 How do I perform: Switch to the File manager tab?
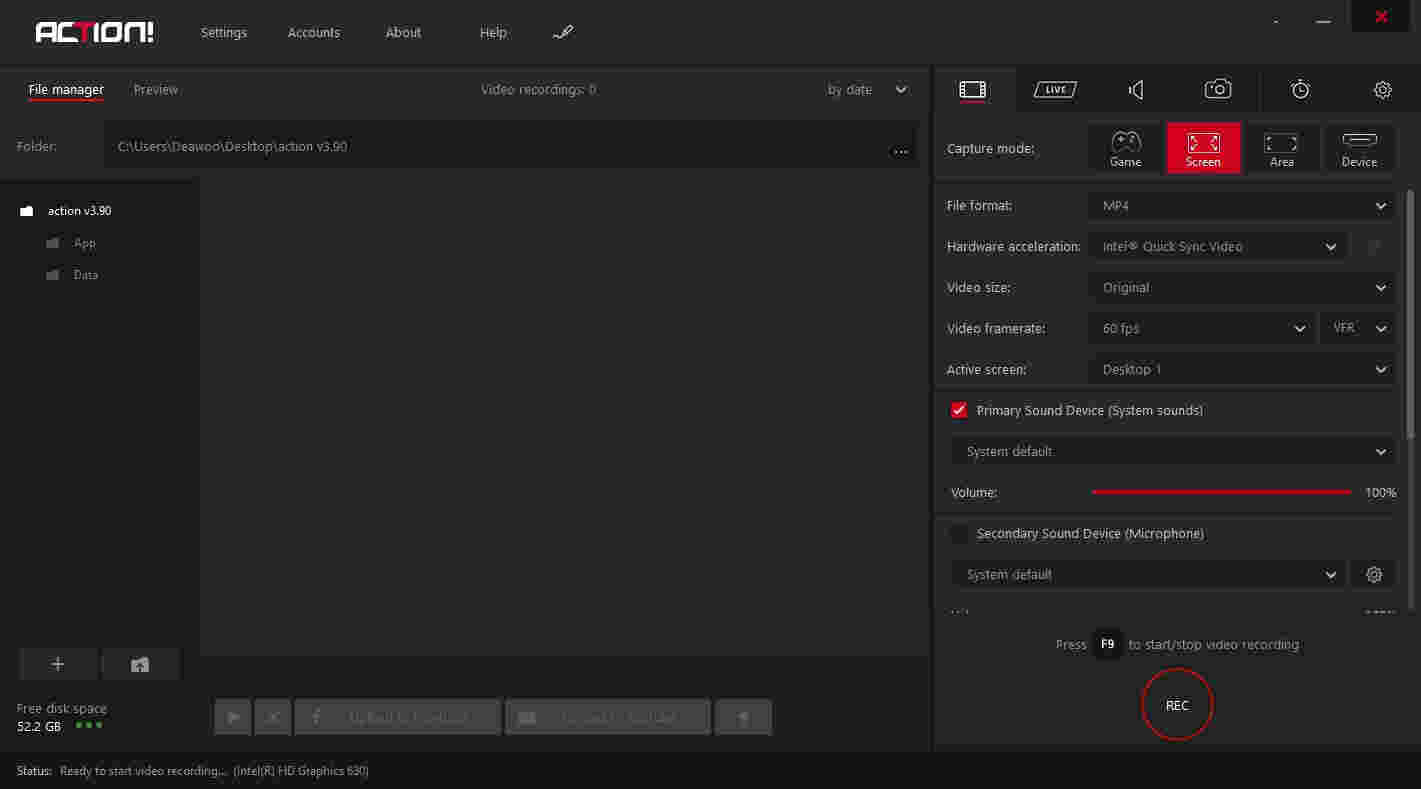[66, 90]
